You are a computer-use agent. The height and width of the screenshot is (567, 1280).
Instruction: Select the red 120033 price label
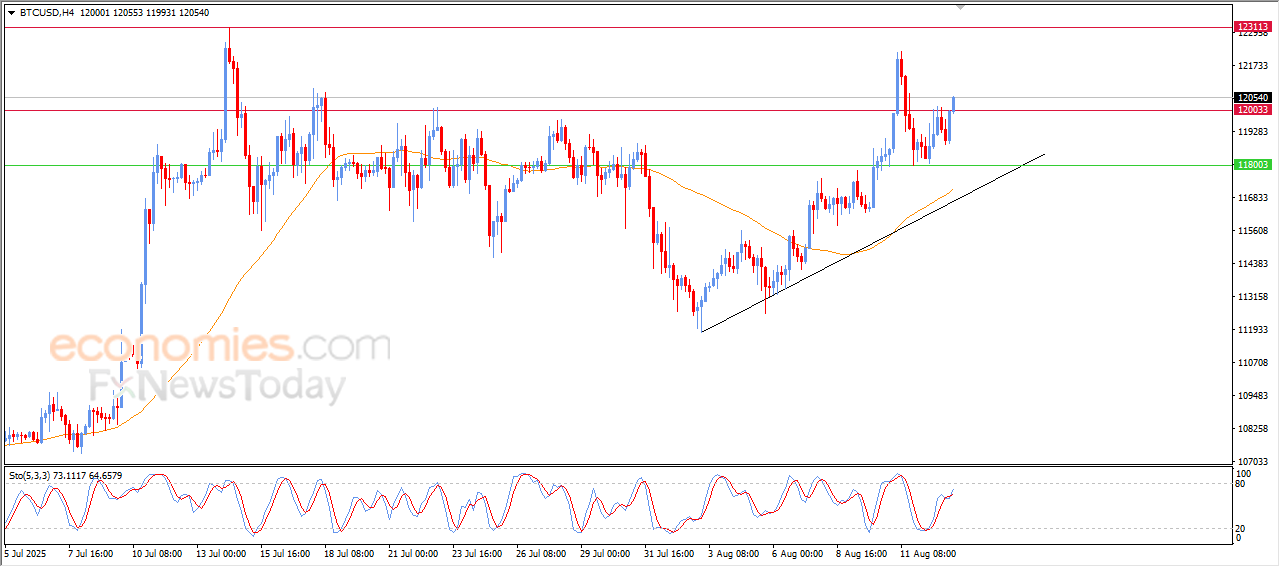(1253, 110)
